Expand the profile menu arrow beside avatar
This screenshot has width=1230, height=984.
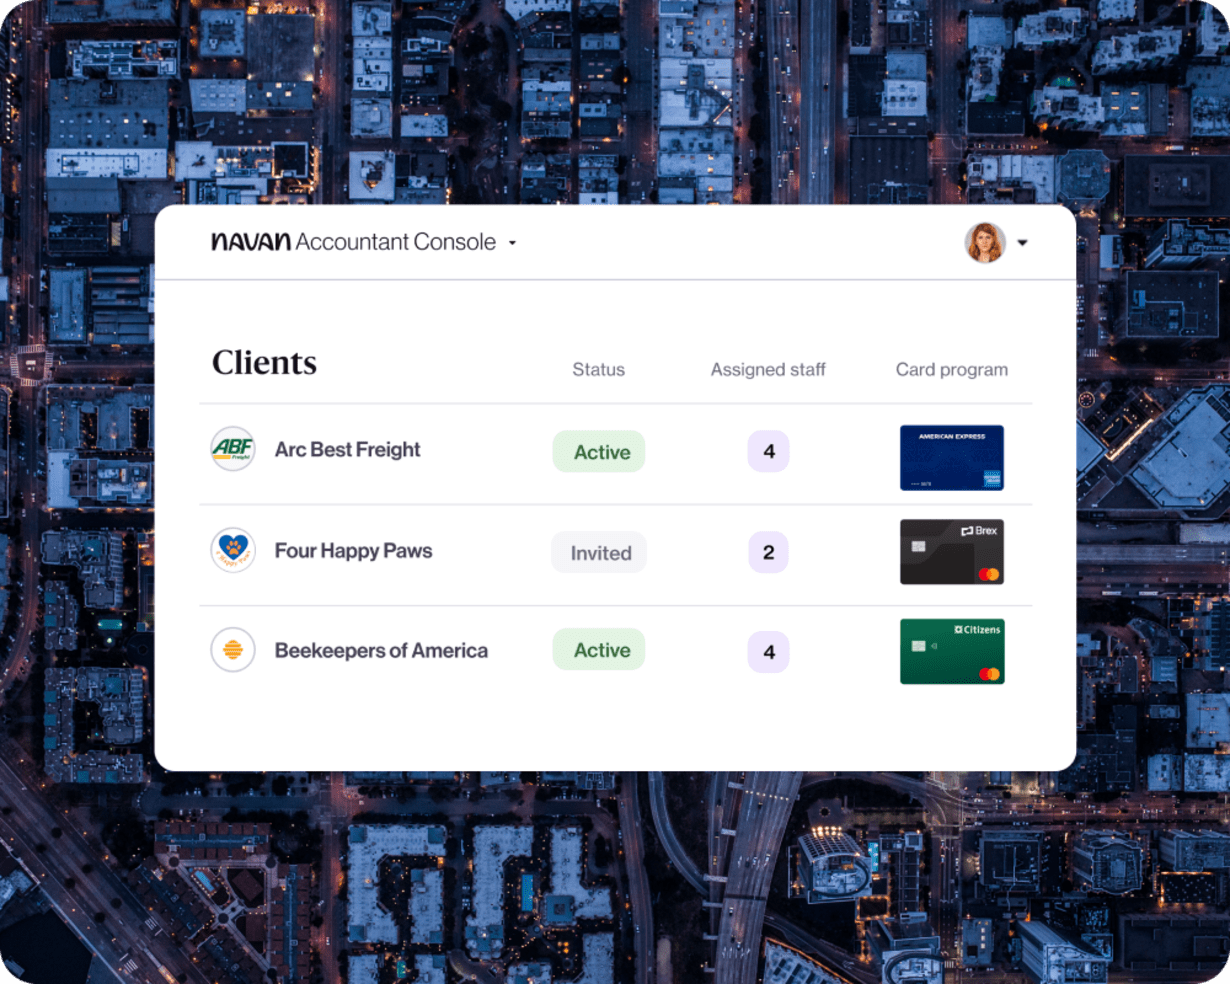[x=1022, y=243]
